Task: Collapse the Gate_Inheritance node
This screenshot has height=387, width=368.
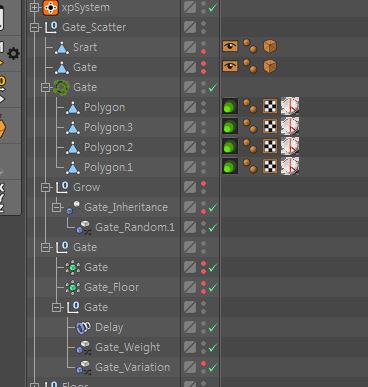Action: coord(57,208)
